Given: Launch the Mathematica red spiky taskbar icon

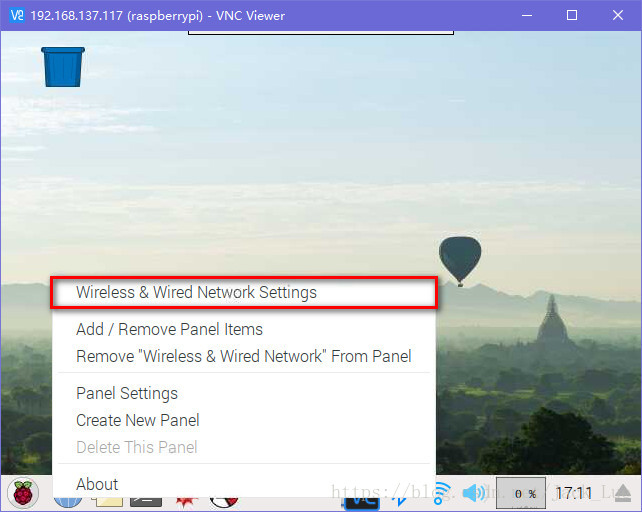Looking at the screenshot, I should click(x=187, y=501).
